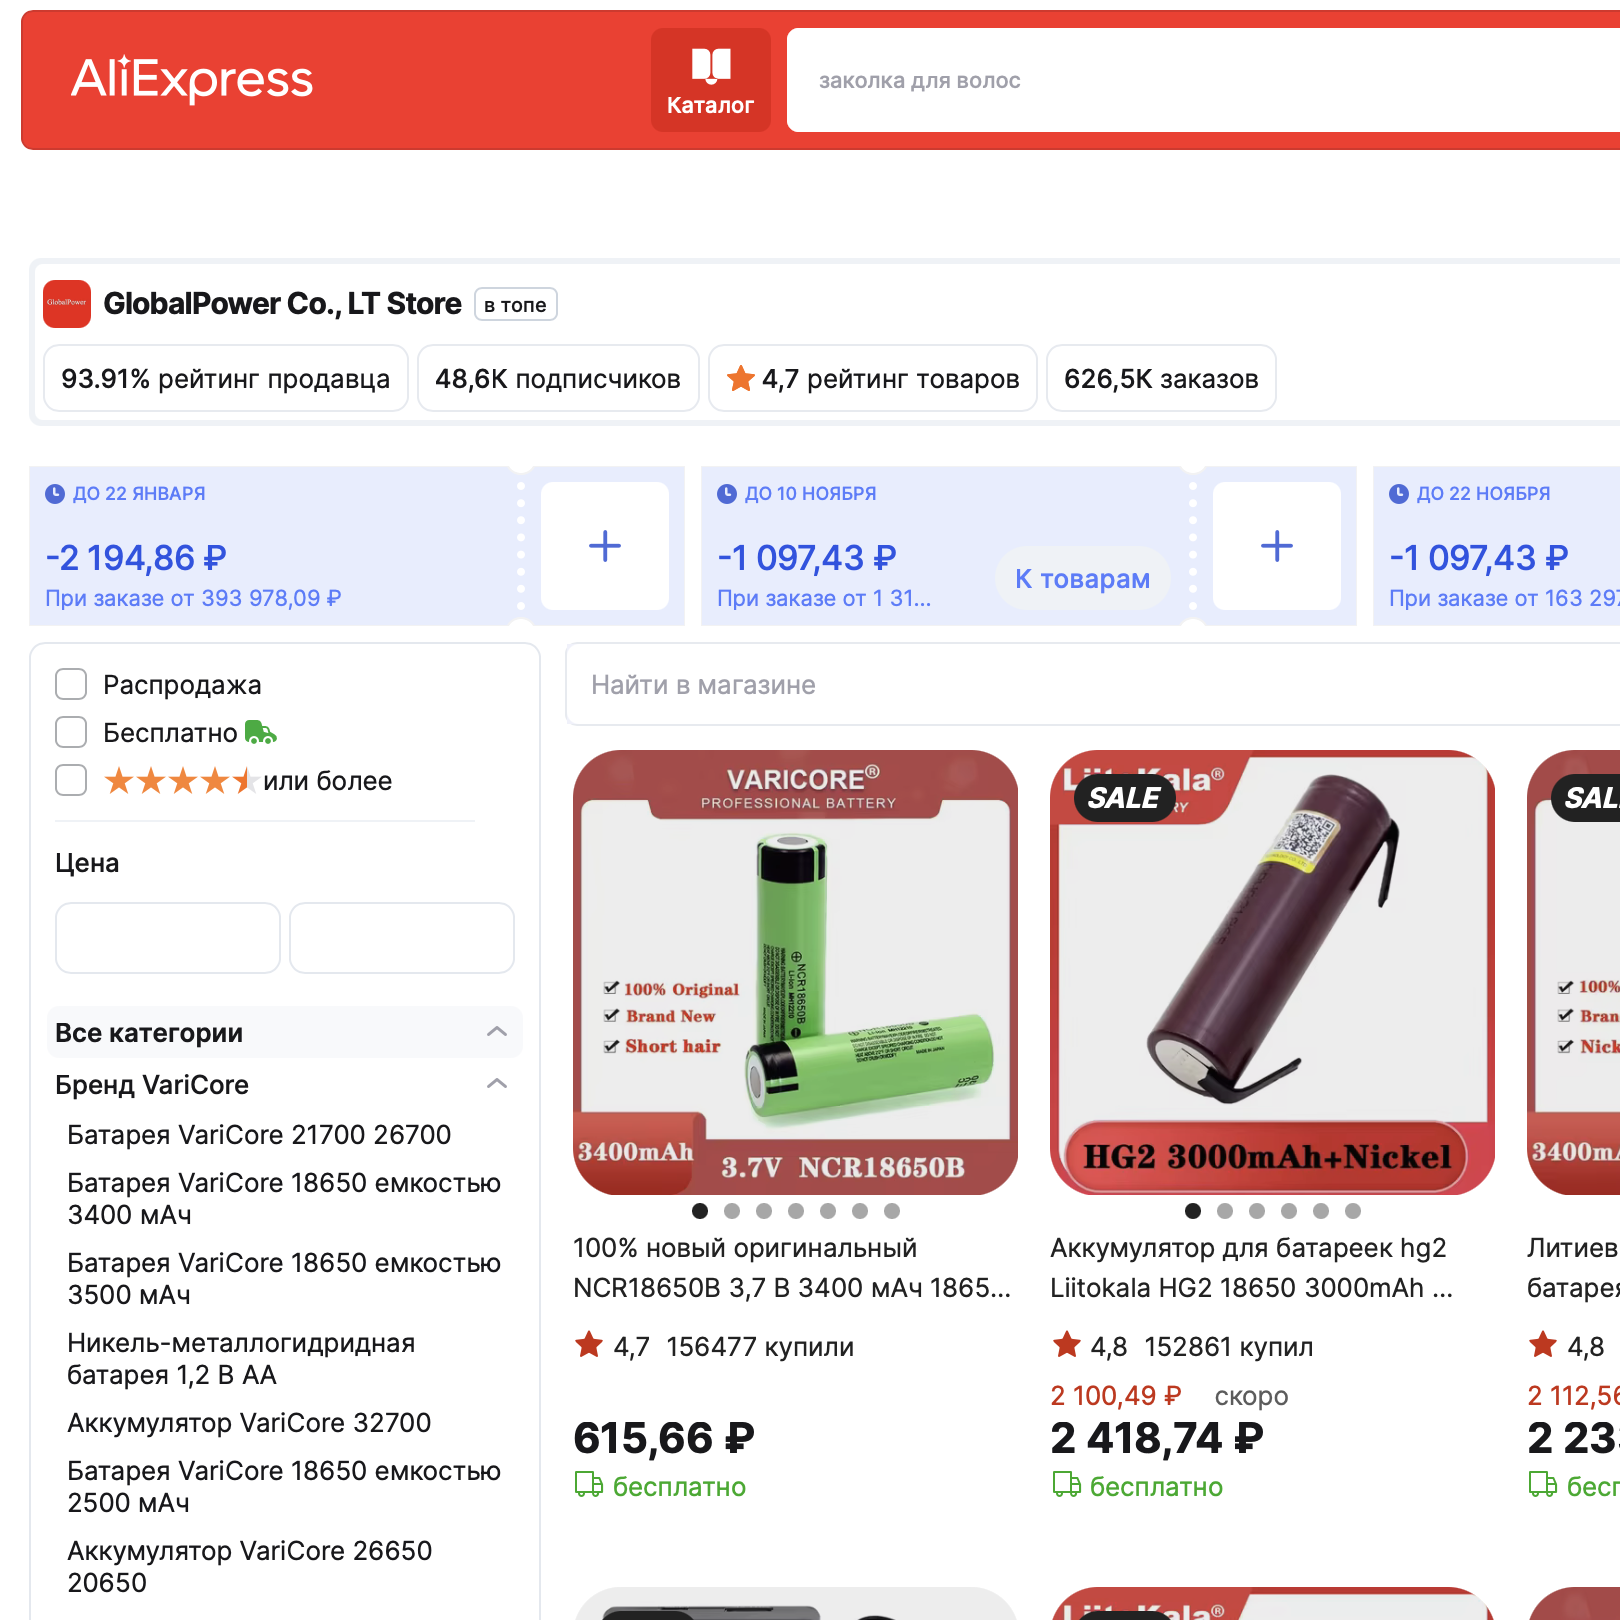Viewport: 1620px width, 1620px height.
Task: Collapse the Все категории section
Action: (497, 1032)
